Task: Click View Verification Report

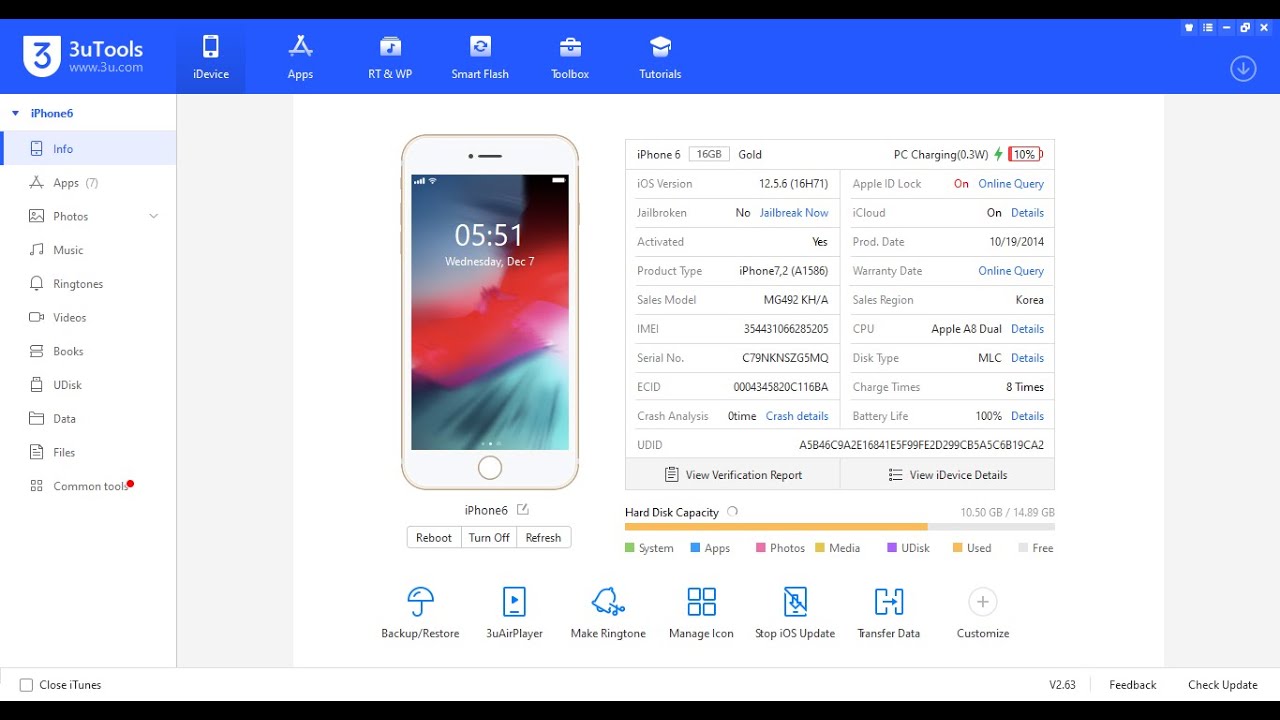Action: click(x=733, y=475)
